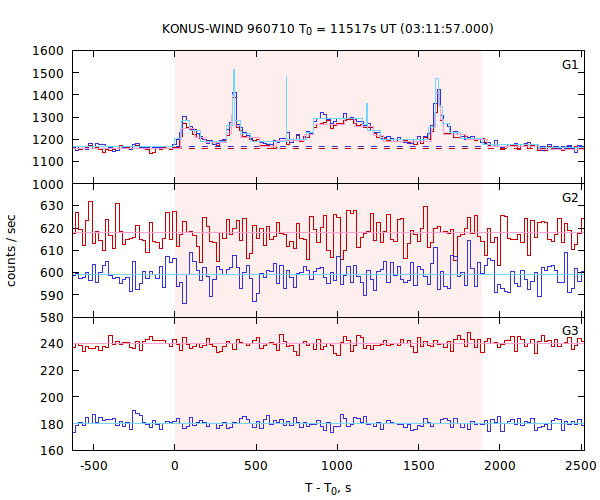Click the 200 tick label in G3
Viewport: 600px width, 500px height.
point(52,397)
